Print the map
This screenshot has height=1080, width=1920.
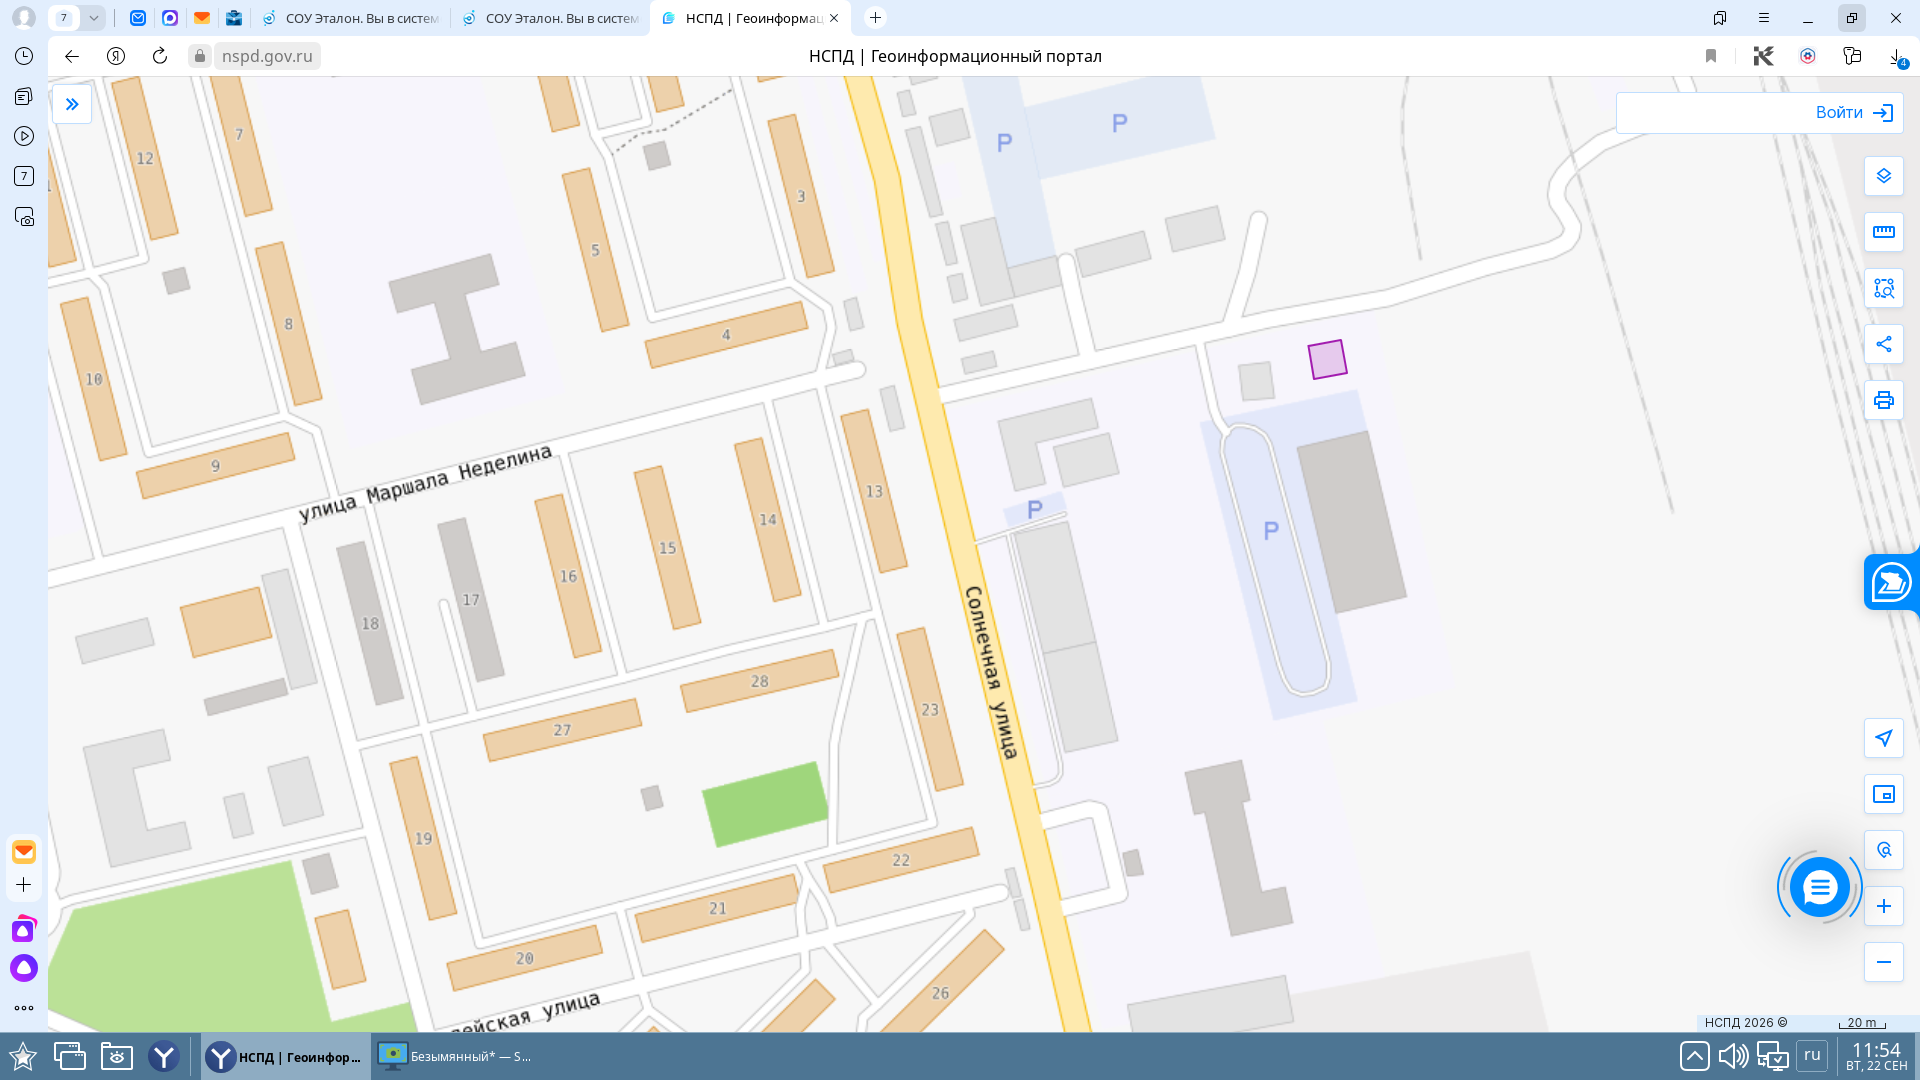coord(1884,400)
